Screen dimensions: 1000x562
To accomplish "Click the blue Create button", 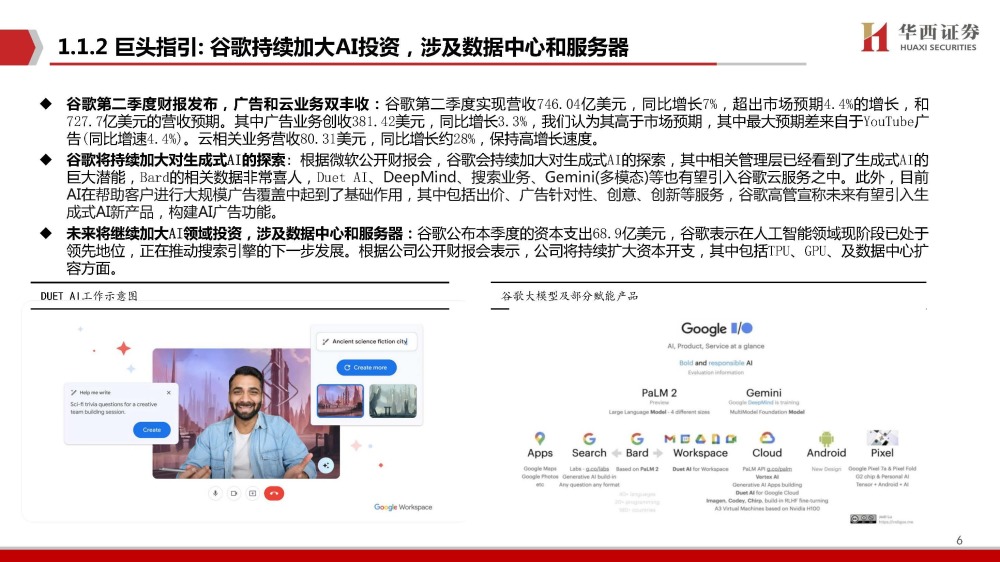I will 152,430.
